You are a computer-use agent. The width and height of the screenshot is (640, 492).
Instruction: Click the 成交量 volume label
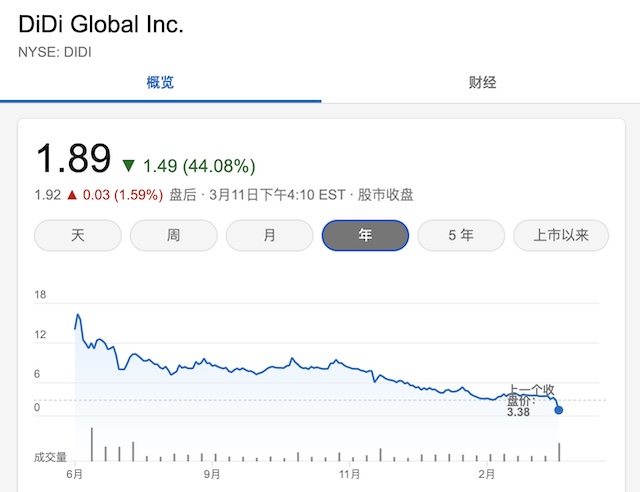click(50, 457)
